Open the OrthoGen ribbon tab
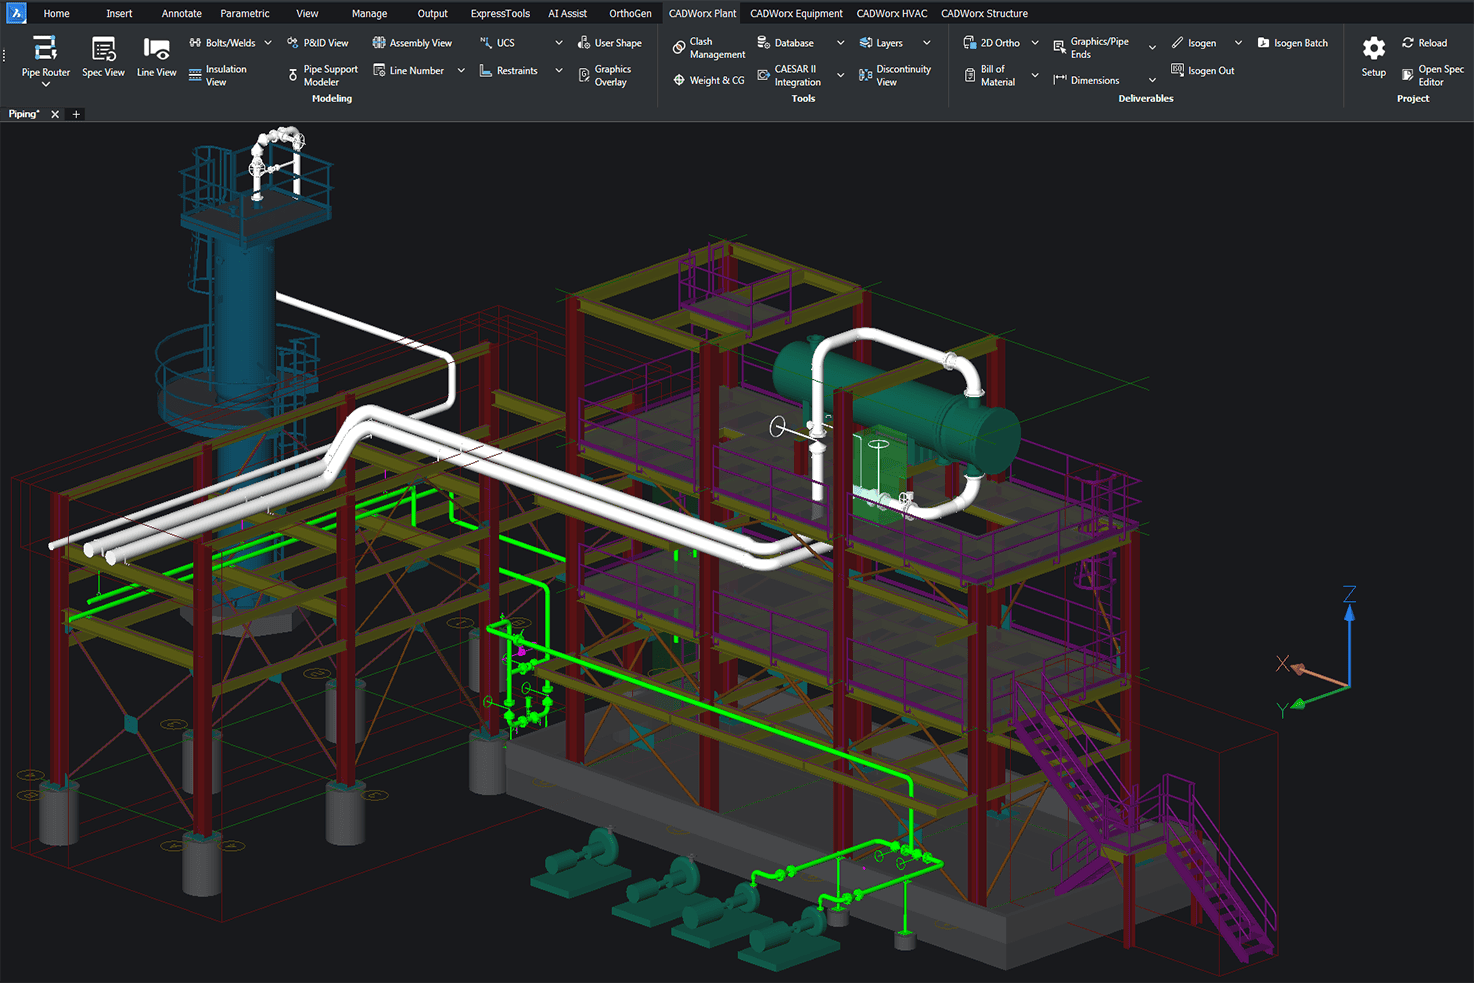Screen dimensions: 1474x983 point(630,13)
